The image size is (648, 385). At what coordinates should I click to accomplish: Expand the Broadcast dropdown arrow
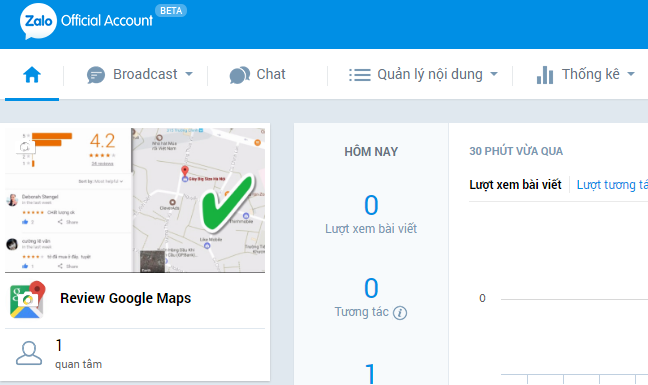(x=189, y=74)
